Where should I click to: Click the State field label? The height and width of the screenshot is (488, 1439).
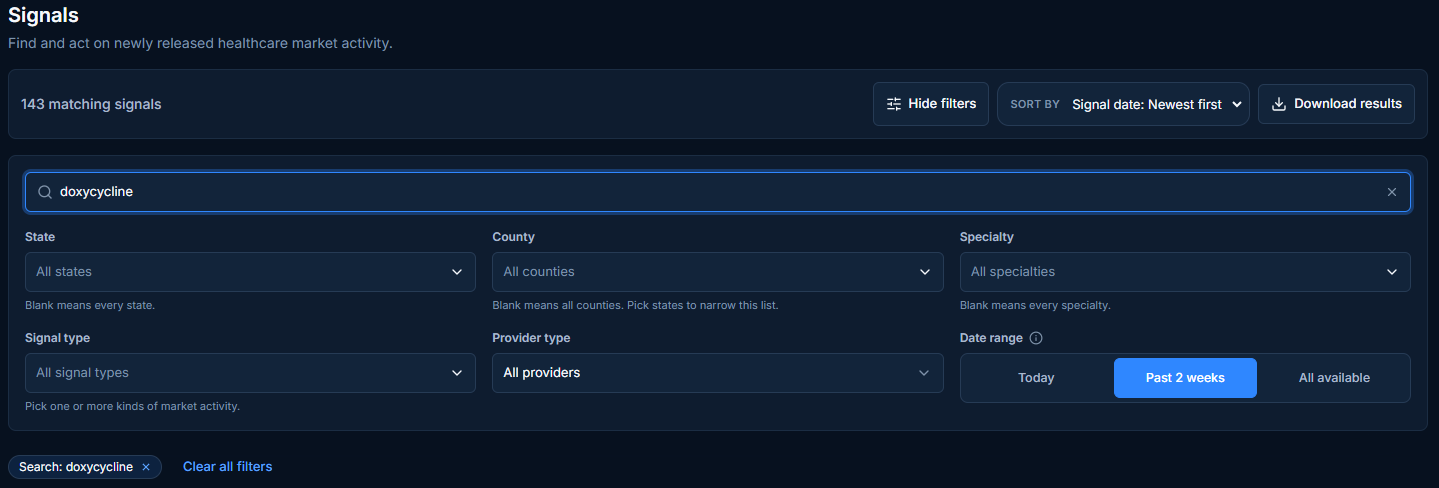40,237
